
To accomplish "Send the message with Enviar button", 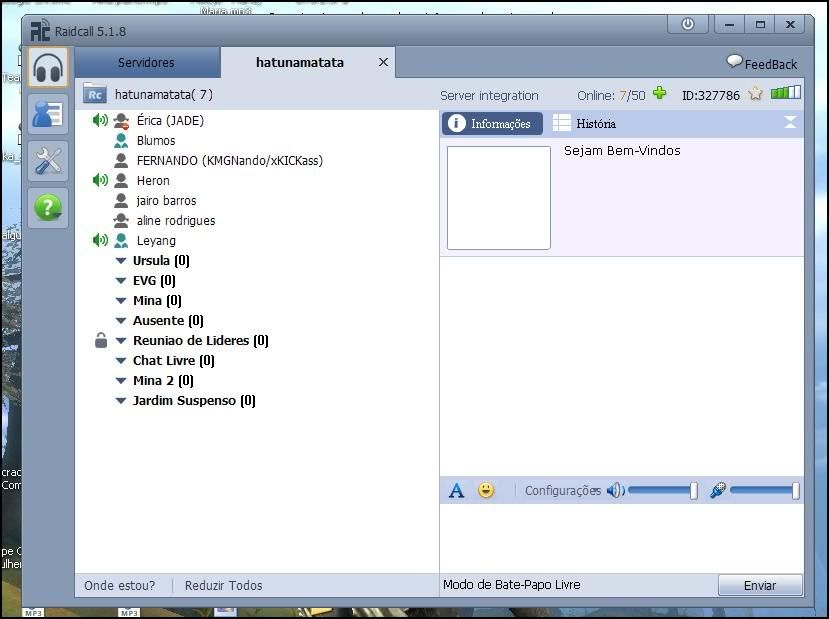I will tap(760, 585).
